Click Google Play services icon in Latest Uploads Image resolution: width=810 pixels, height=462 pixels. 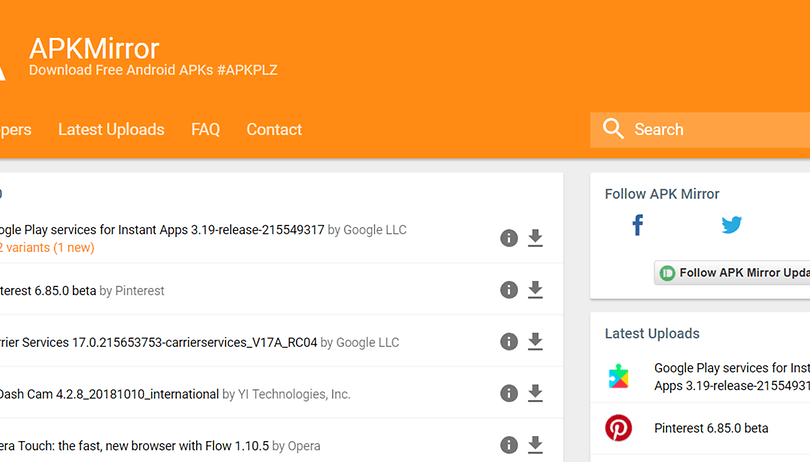(x=618, y=376)
